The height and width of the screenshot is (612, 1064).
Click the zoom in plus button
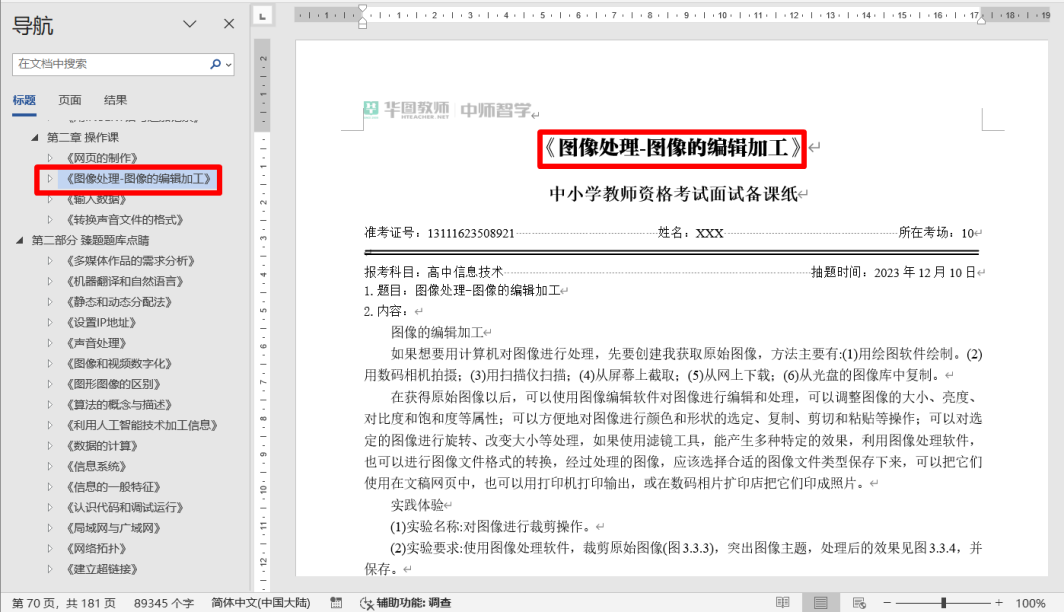coord(998,603)
